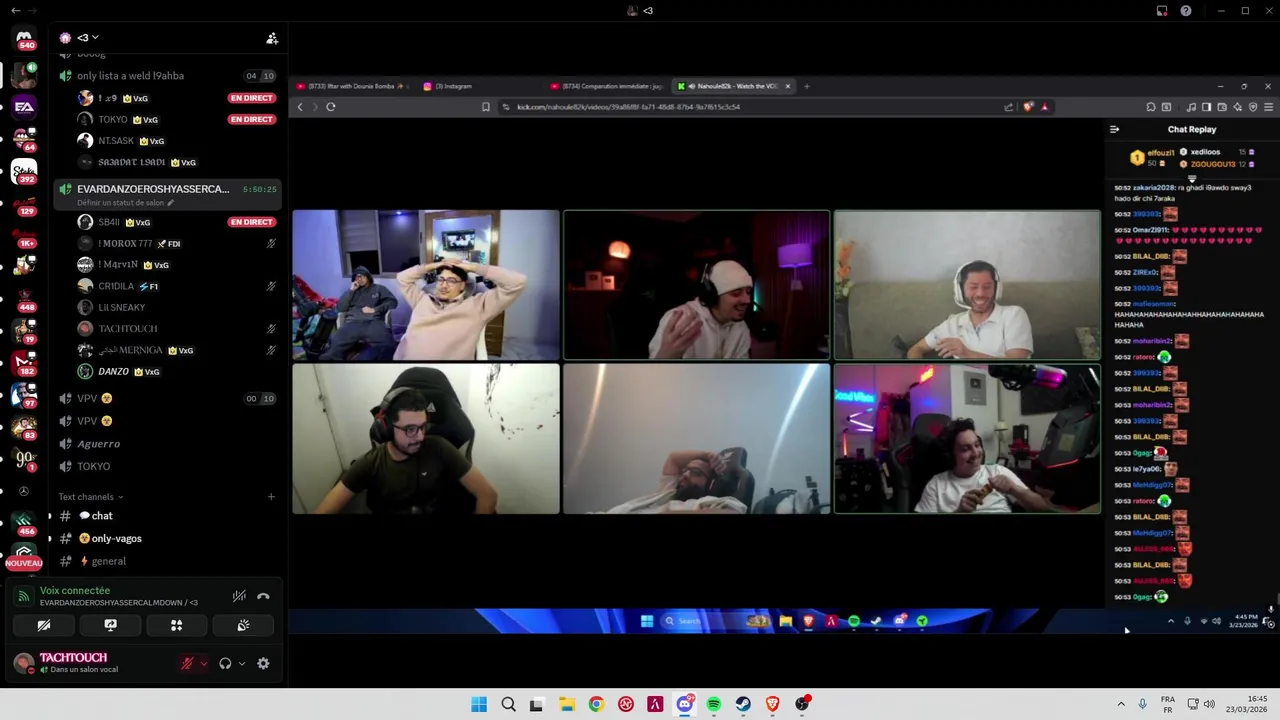Screen dimensions: 1280x720
Task: Edit the voice channel status pencil
Action: pos(170,203)
